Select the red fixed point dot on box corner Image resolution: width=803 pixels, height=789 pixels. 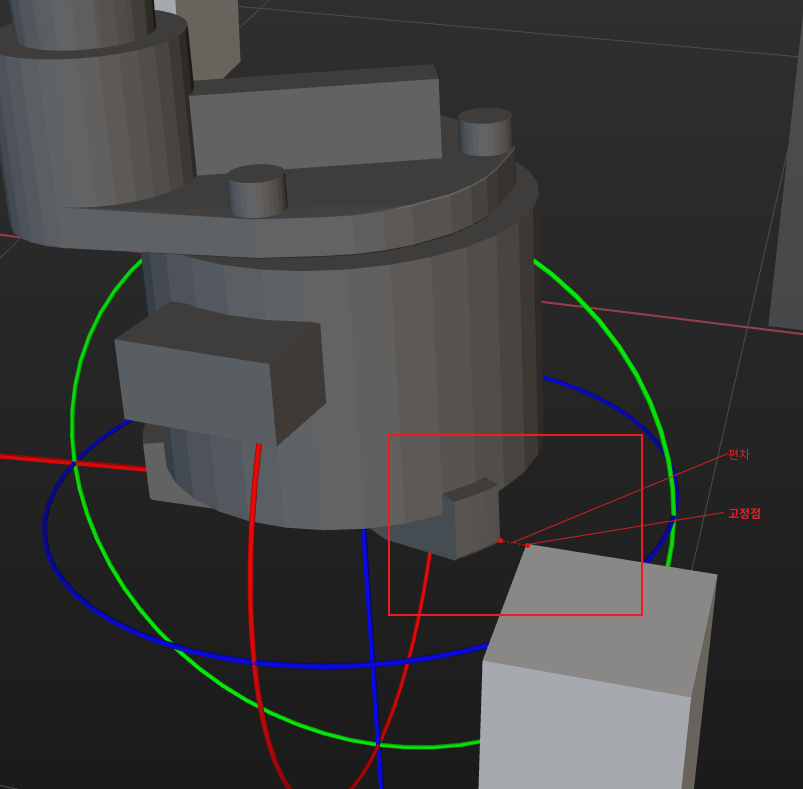[527, 545]
